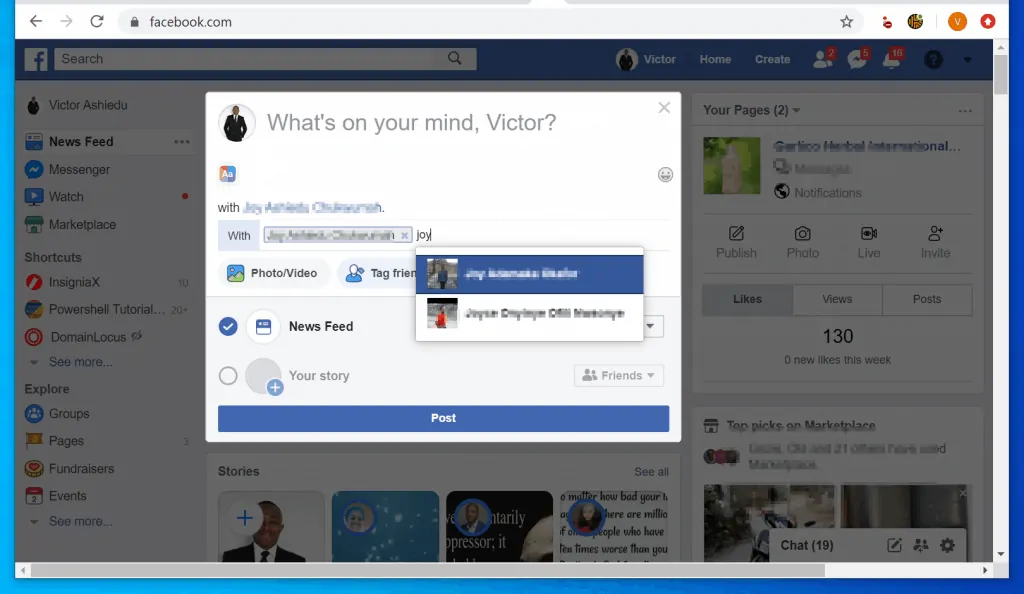The image size is (1024, 594).
Task: Bookmark page with star icon
Action: [x=846, y=22]
